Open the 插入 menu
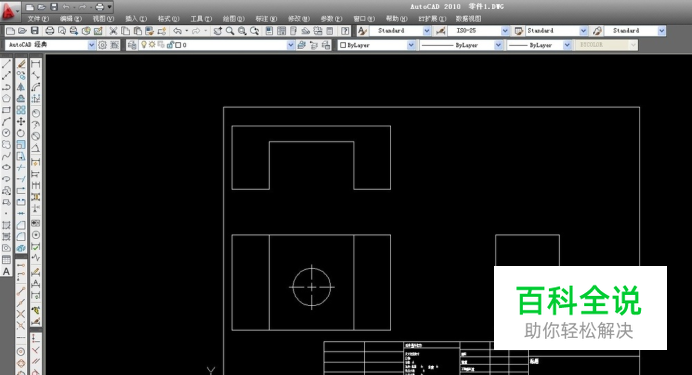The height and width of the screenshot is (375, 692). pos(136,19)
